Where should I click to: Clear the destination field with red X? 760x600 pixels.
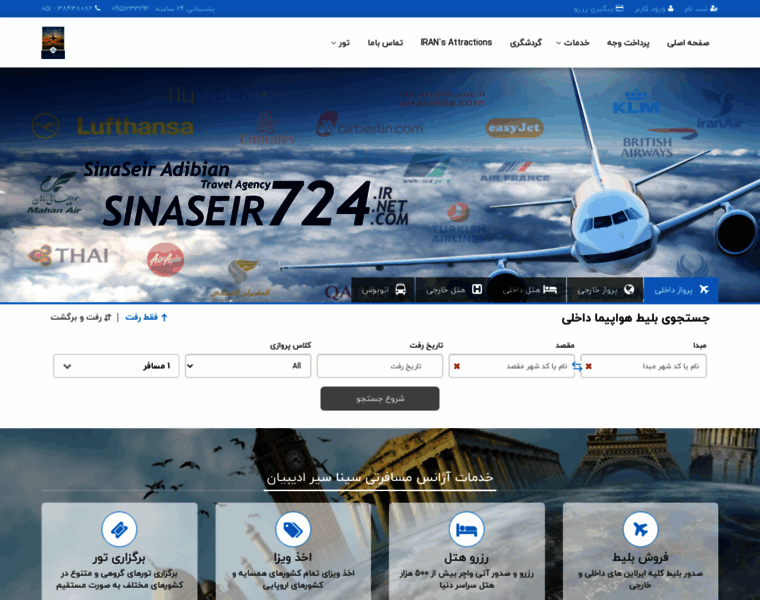(457, 366)
